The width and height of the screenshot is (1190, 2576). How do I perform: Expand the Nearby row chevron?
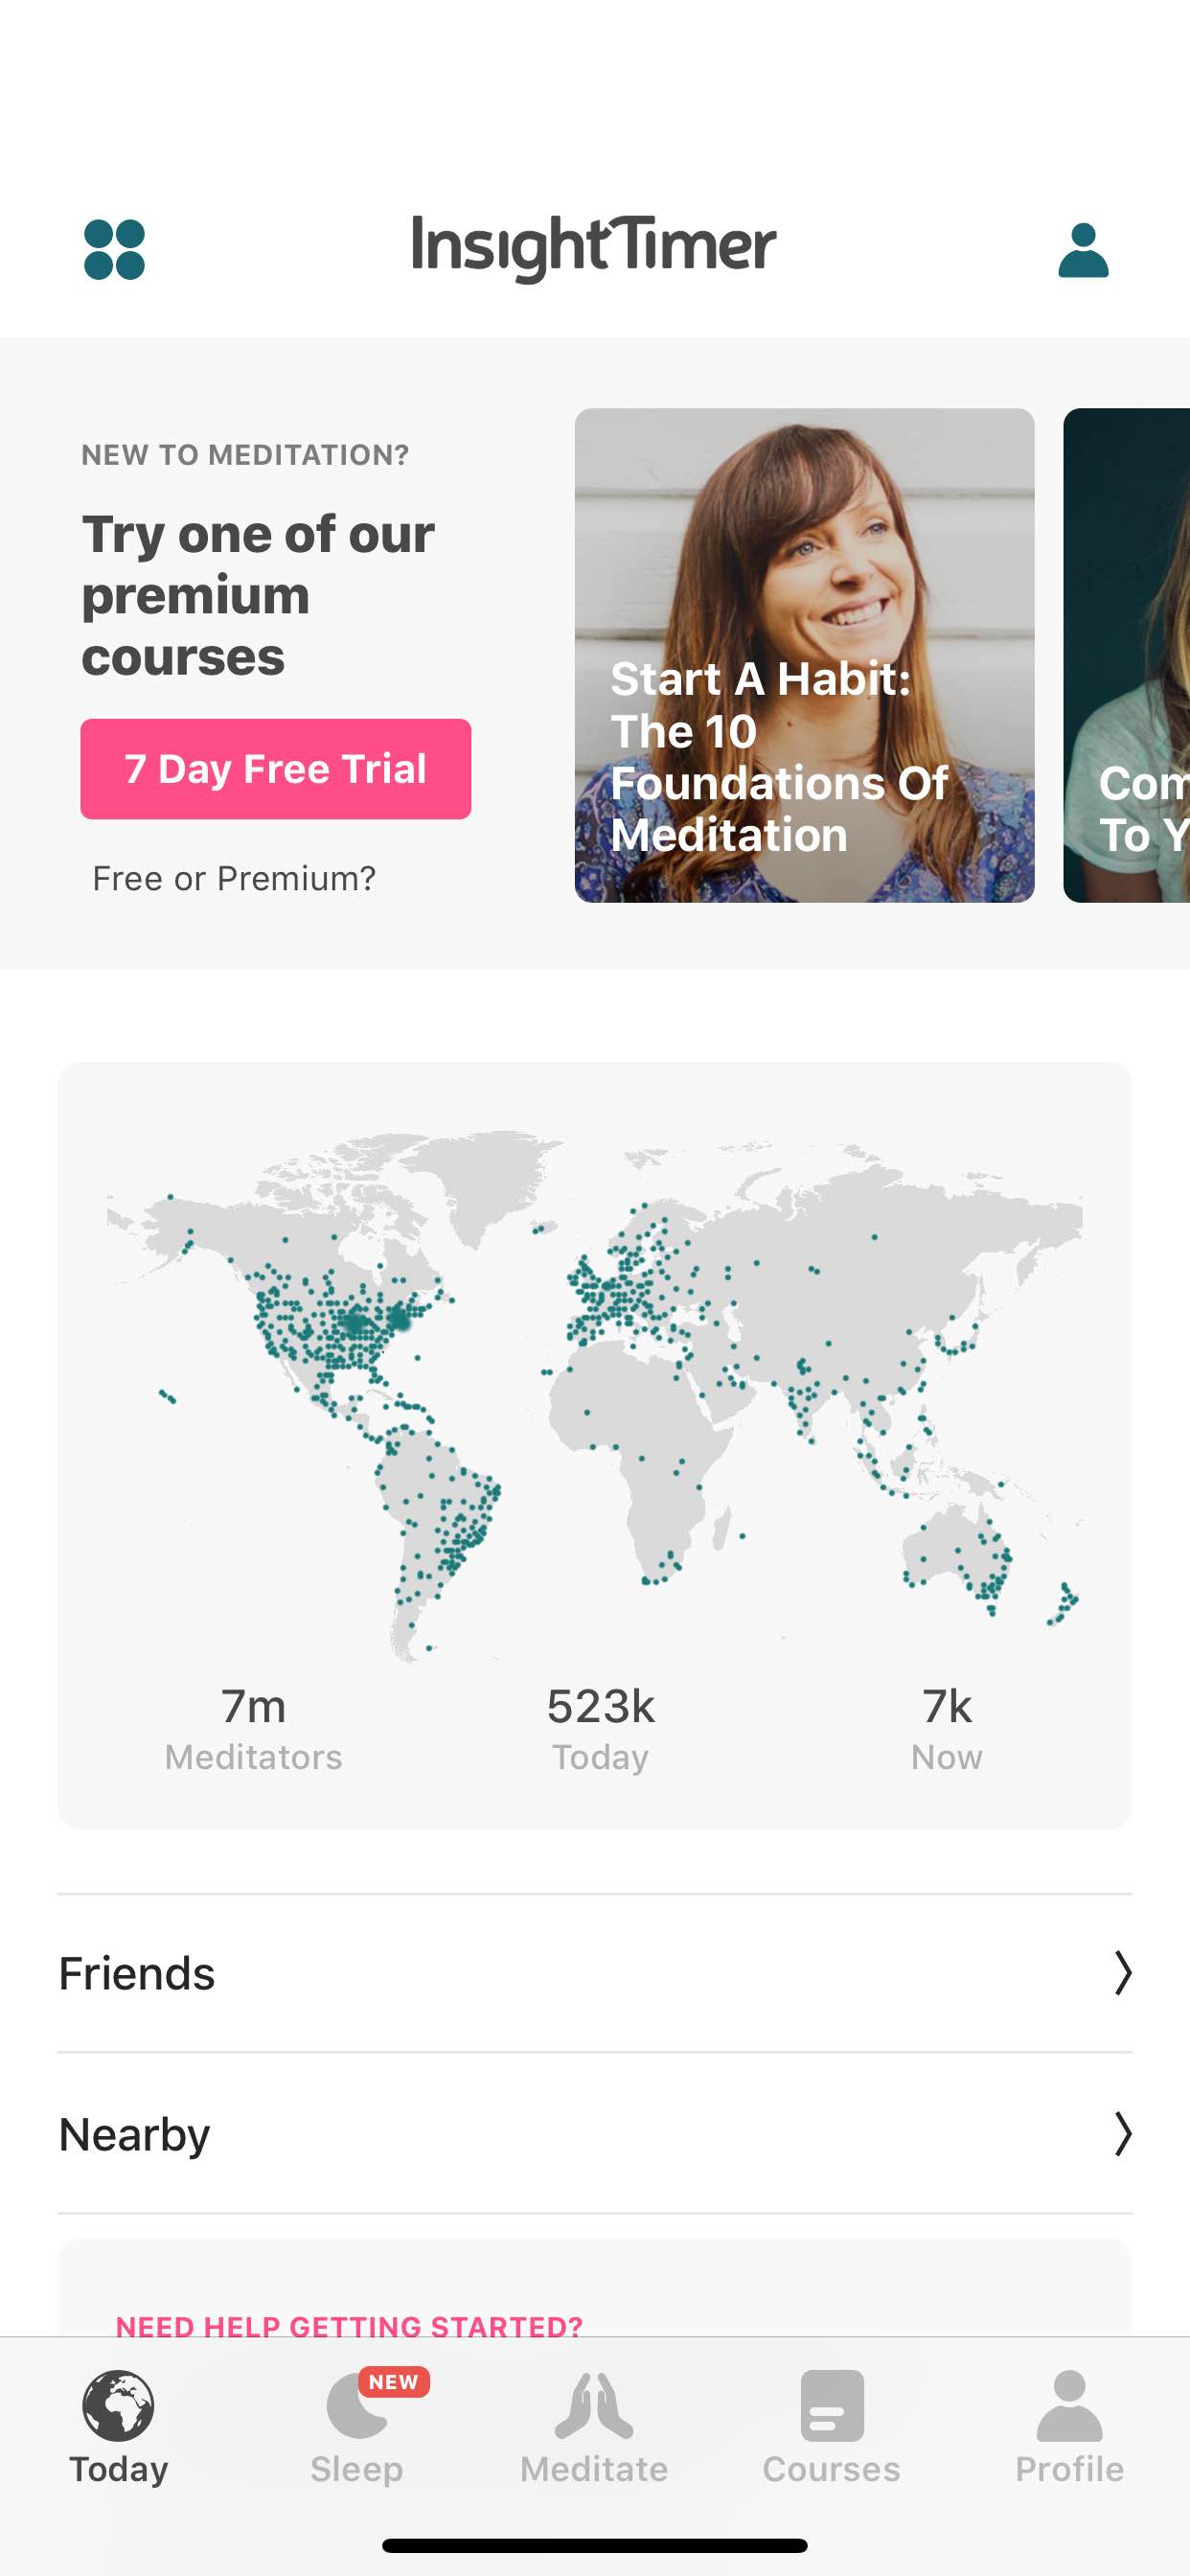(1123, 2133)
